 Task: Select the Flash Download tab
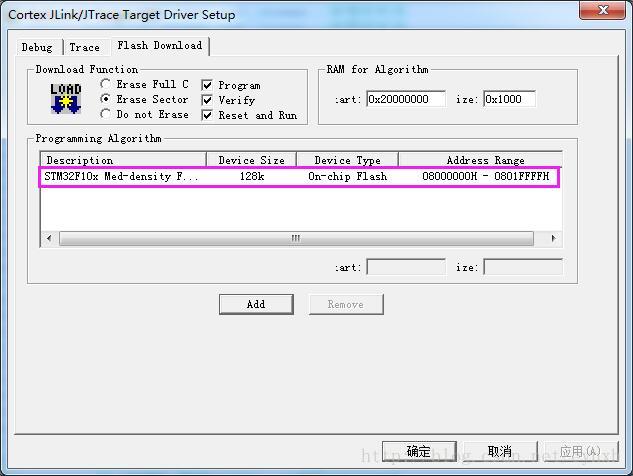[160, 46]
